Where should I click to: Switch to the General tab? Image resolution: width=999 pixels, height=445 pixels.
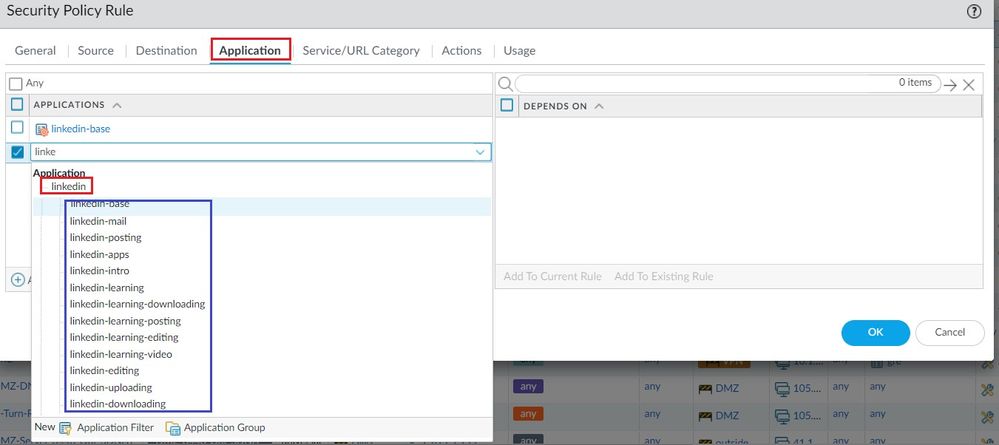pos(35,50)
